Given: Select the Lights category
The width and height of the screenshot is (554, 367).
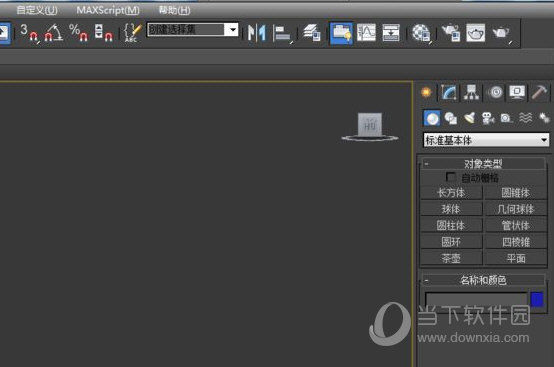Looking at the screenshot, I should coord(470,118).
